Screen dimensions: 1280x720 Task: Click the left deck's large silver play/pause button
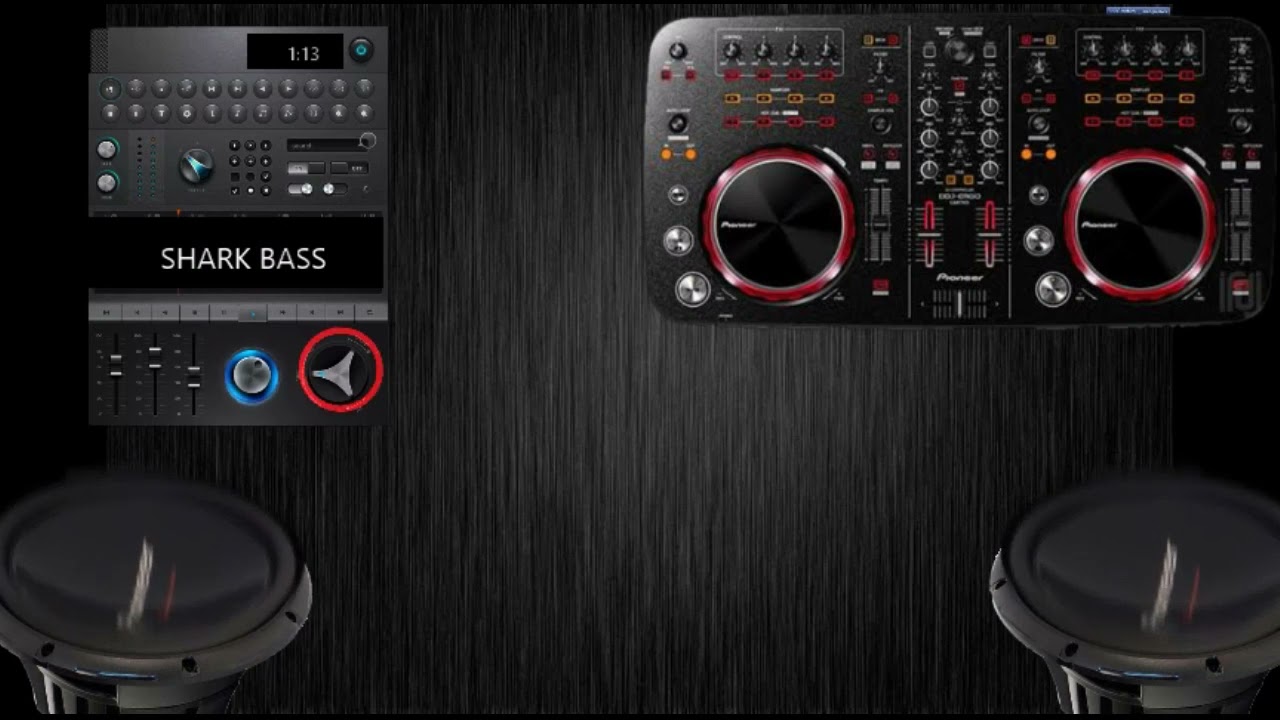693,290
